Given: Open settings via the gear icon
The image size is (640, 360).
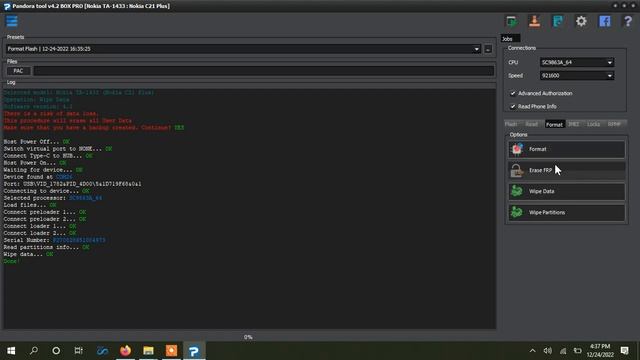Looking at the screenshot, I should [x=581, y=21].
